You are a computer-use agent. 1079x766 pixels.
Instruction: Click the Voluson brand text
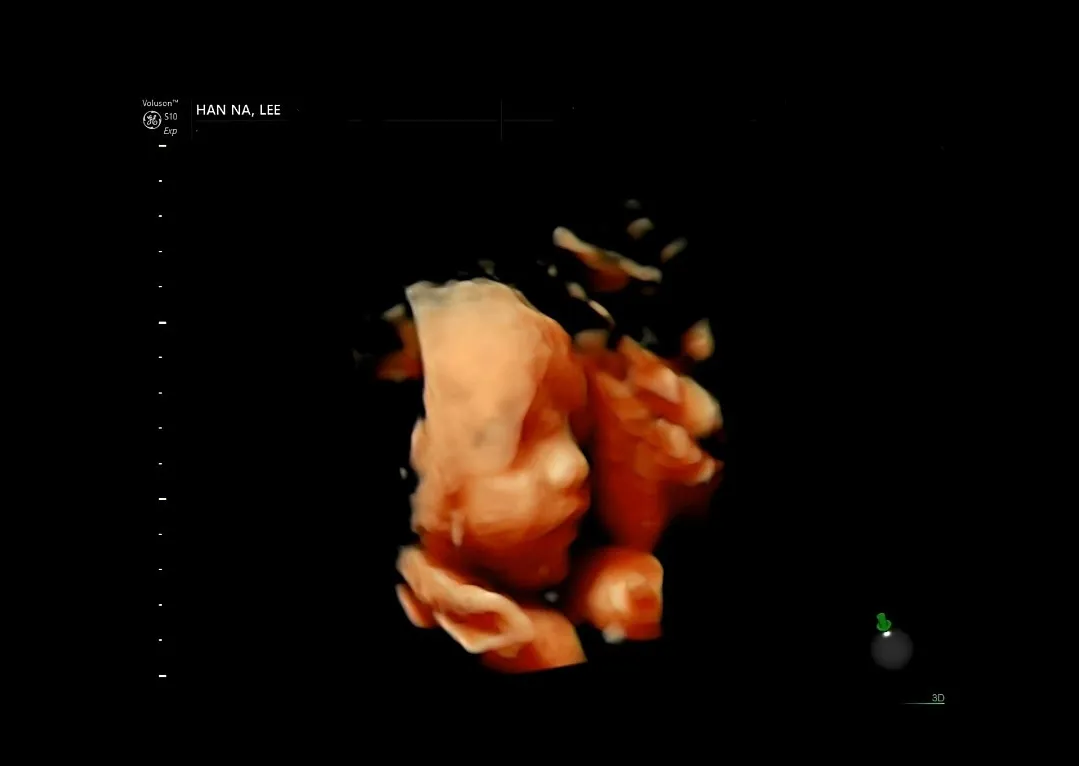coord(160,103)
